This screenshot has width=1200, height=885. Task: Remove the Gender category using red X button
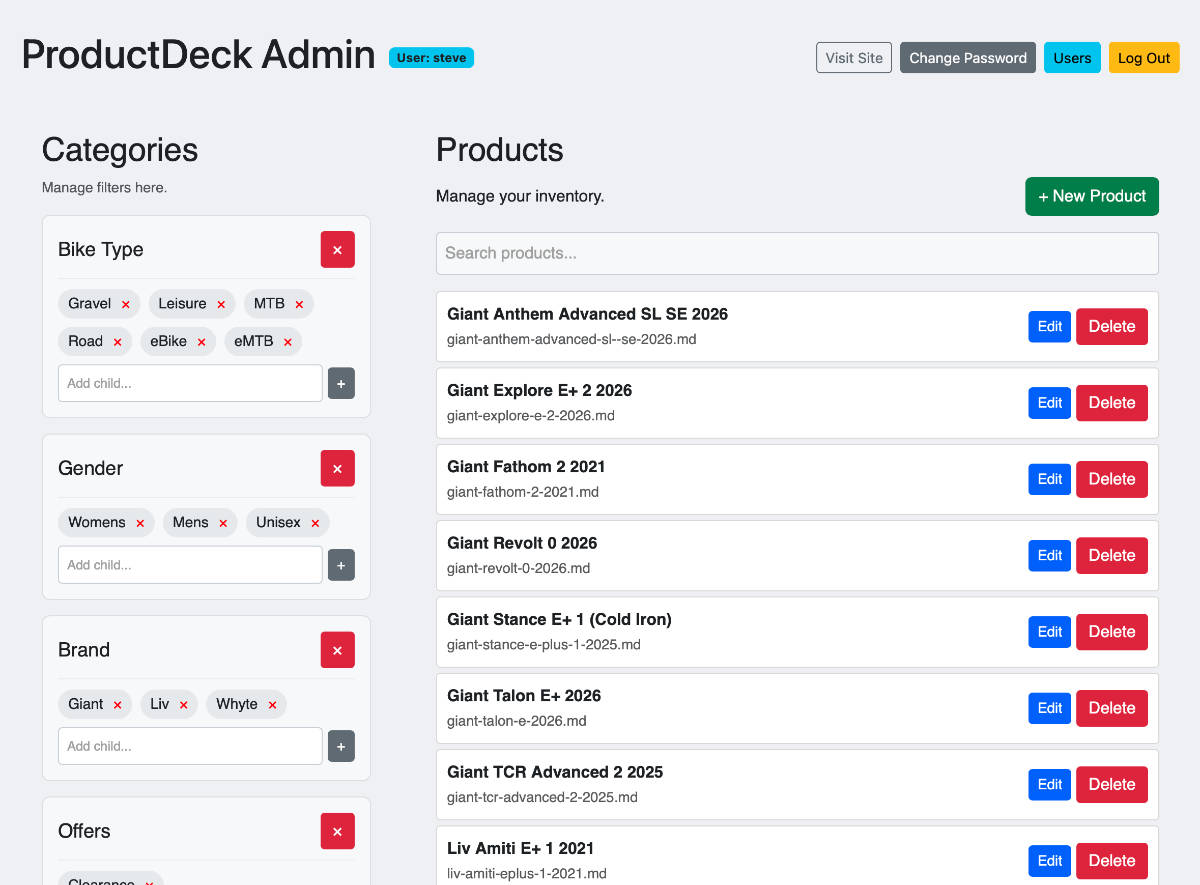click(x=337, y=468)
